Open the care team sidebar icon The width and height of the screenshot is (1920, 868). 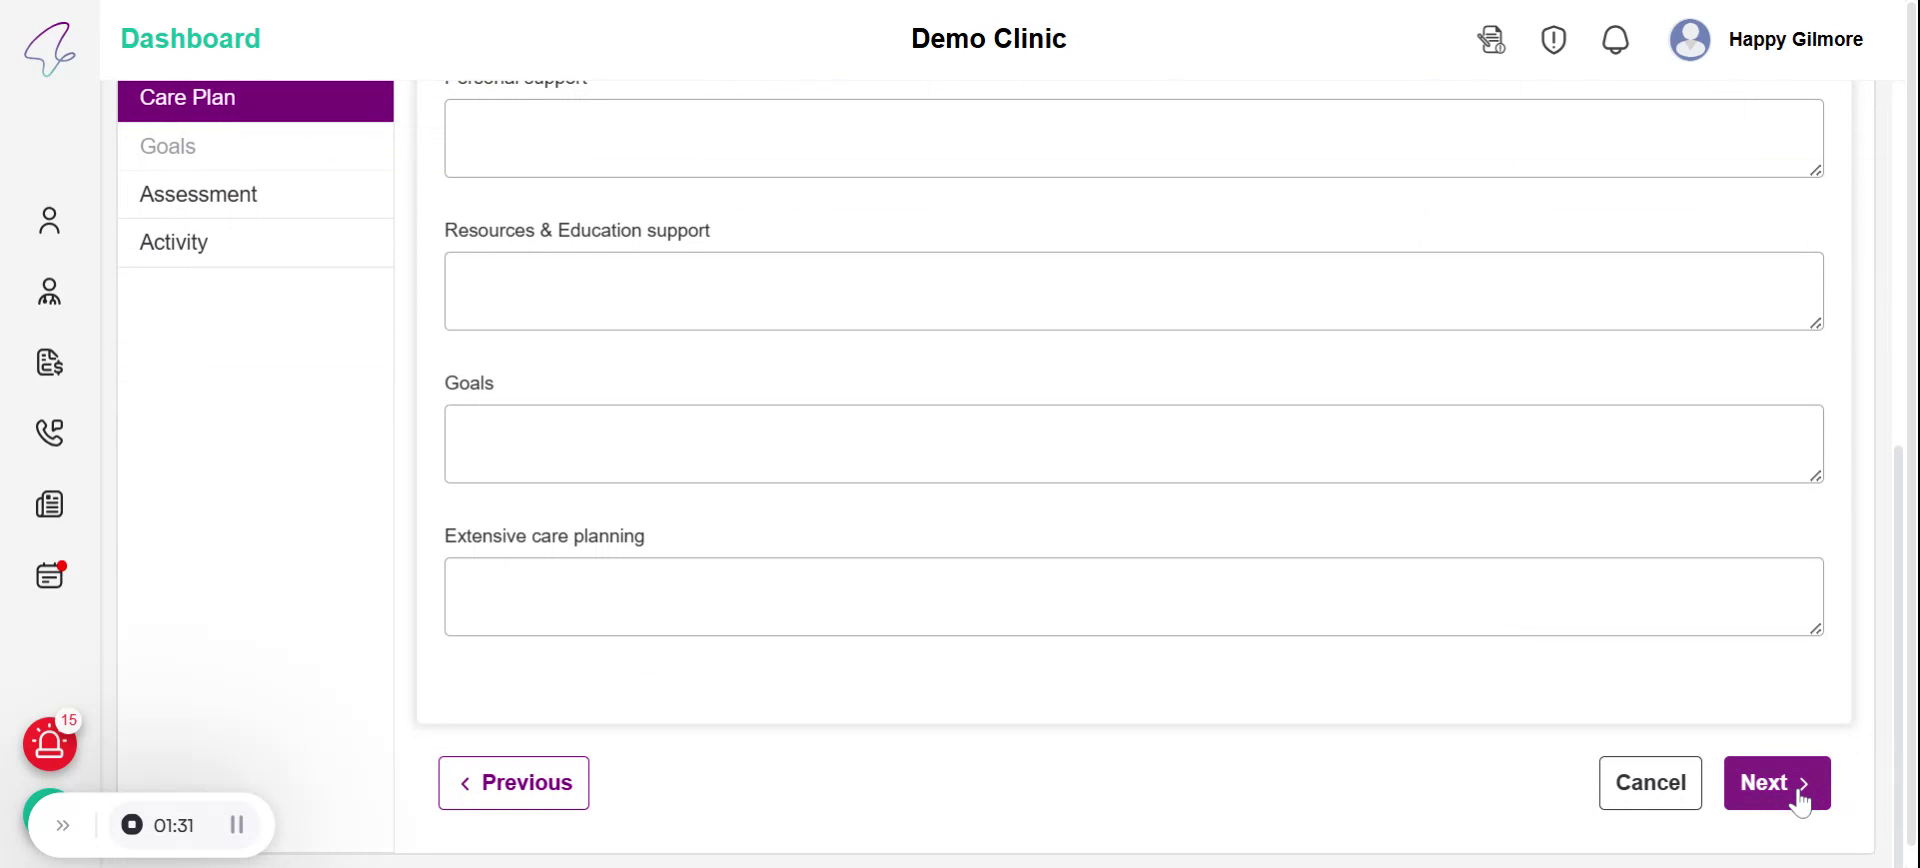49,291
